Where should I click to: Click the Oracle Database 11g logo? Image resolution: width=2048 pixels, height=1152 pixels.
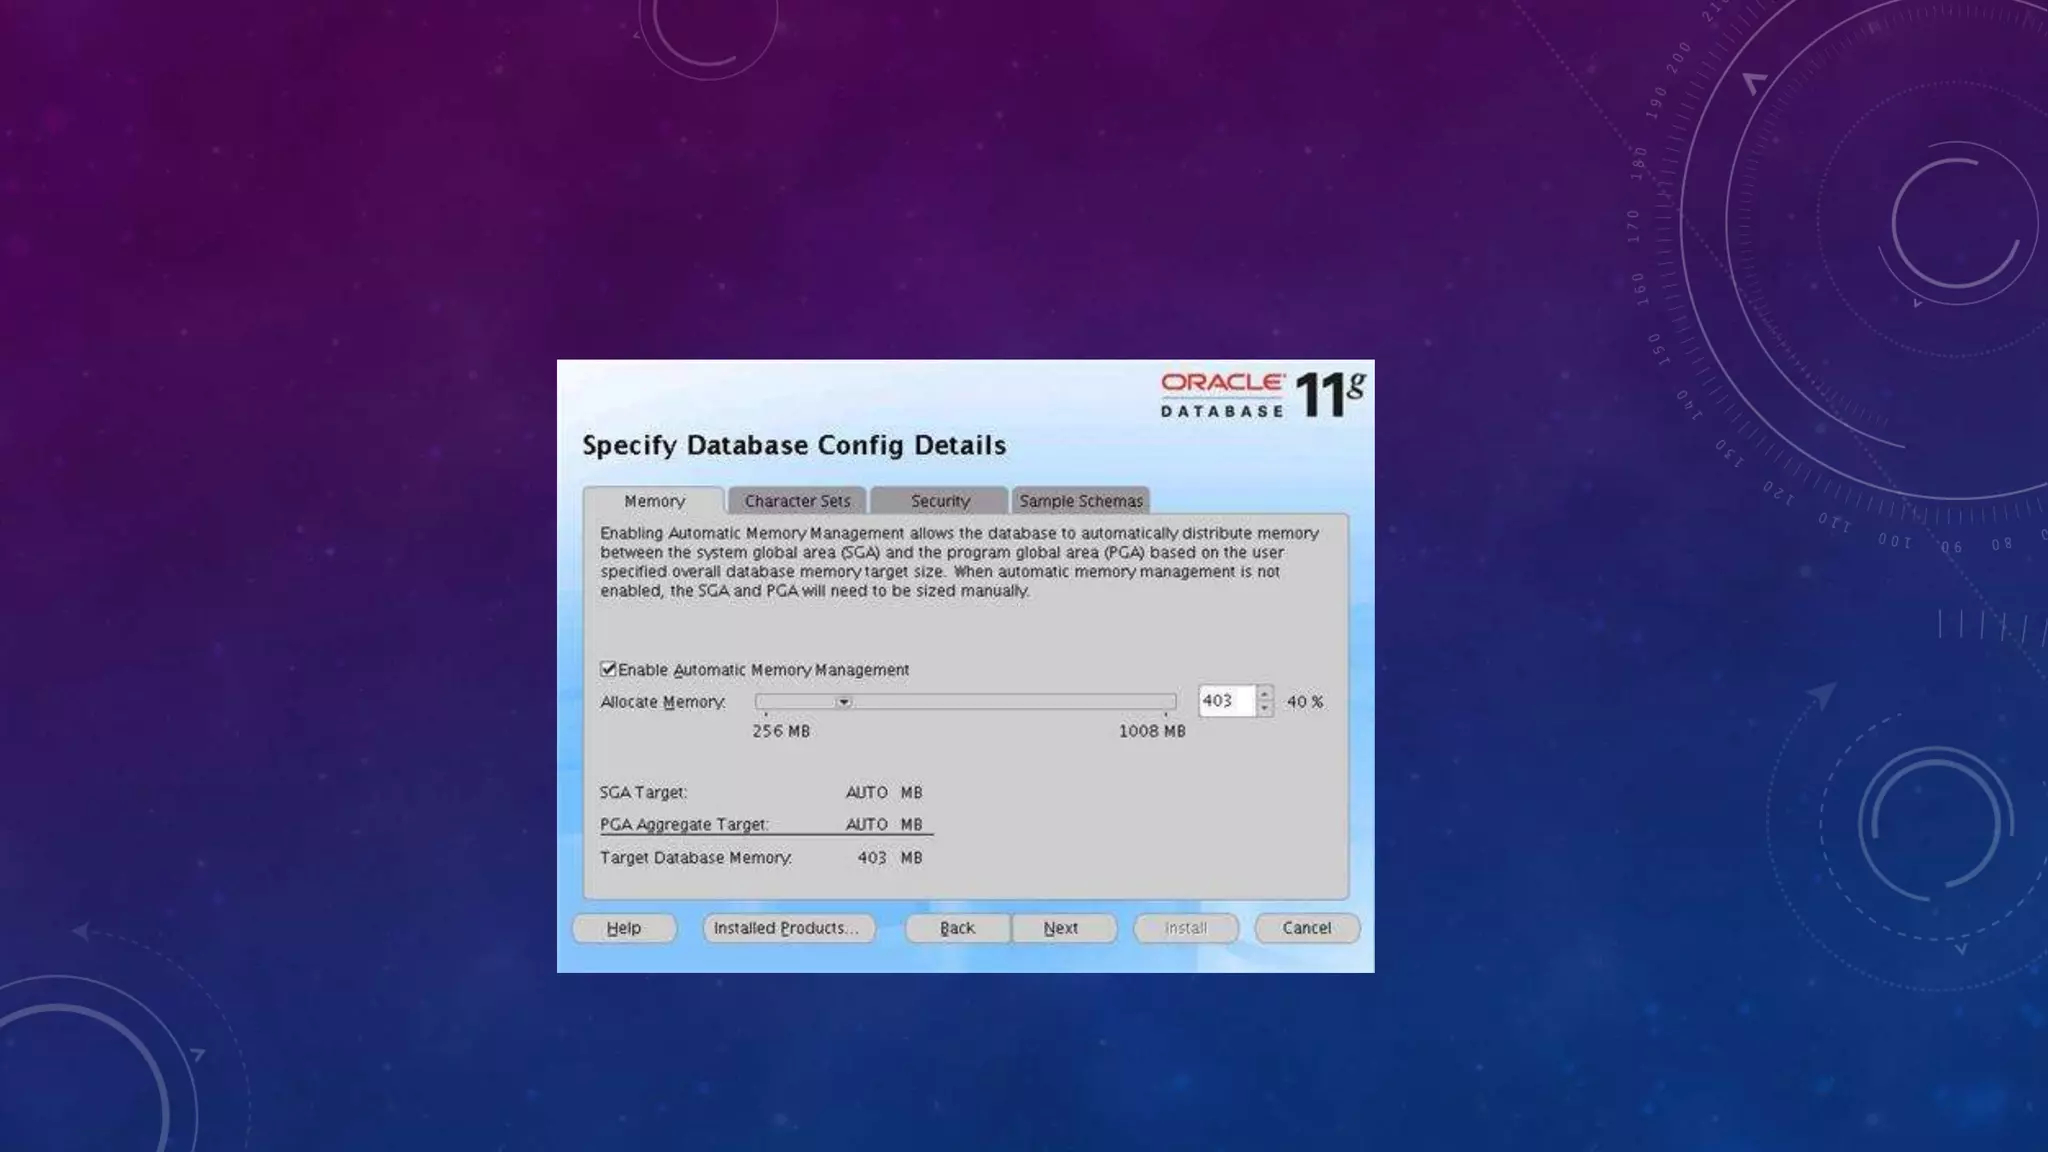point(1262,396)
